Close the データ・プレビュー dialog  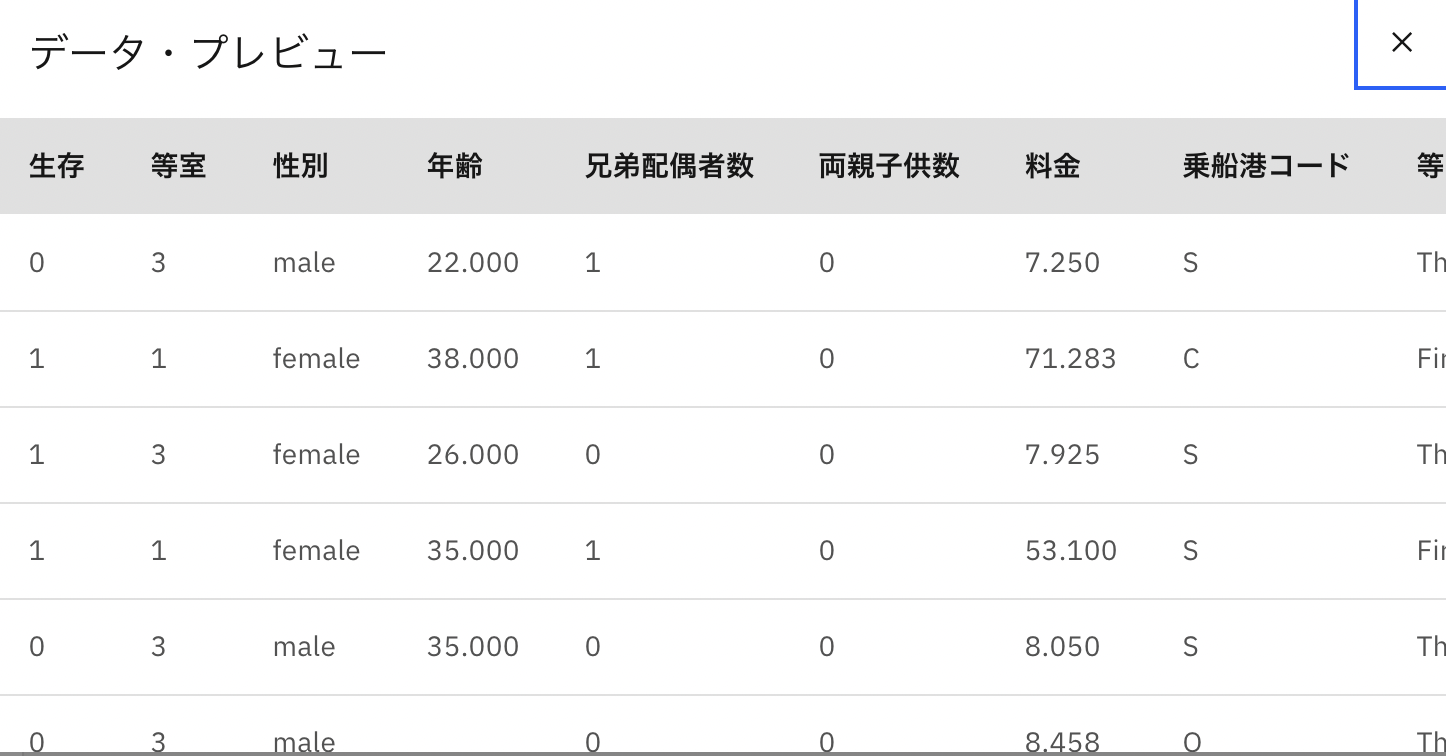[x=1400, y=42]
